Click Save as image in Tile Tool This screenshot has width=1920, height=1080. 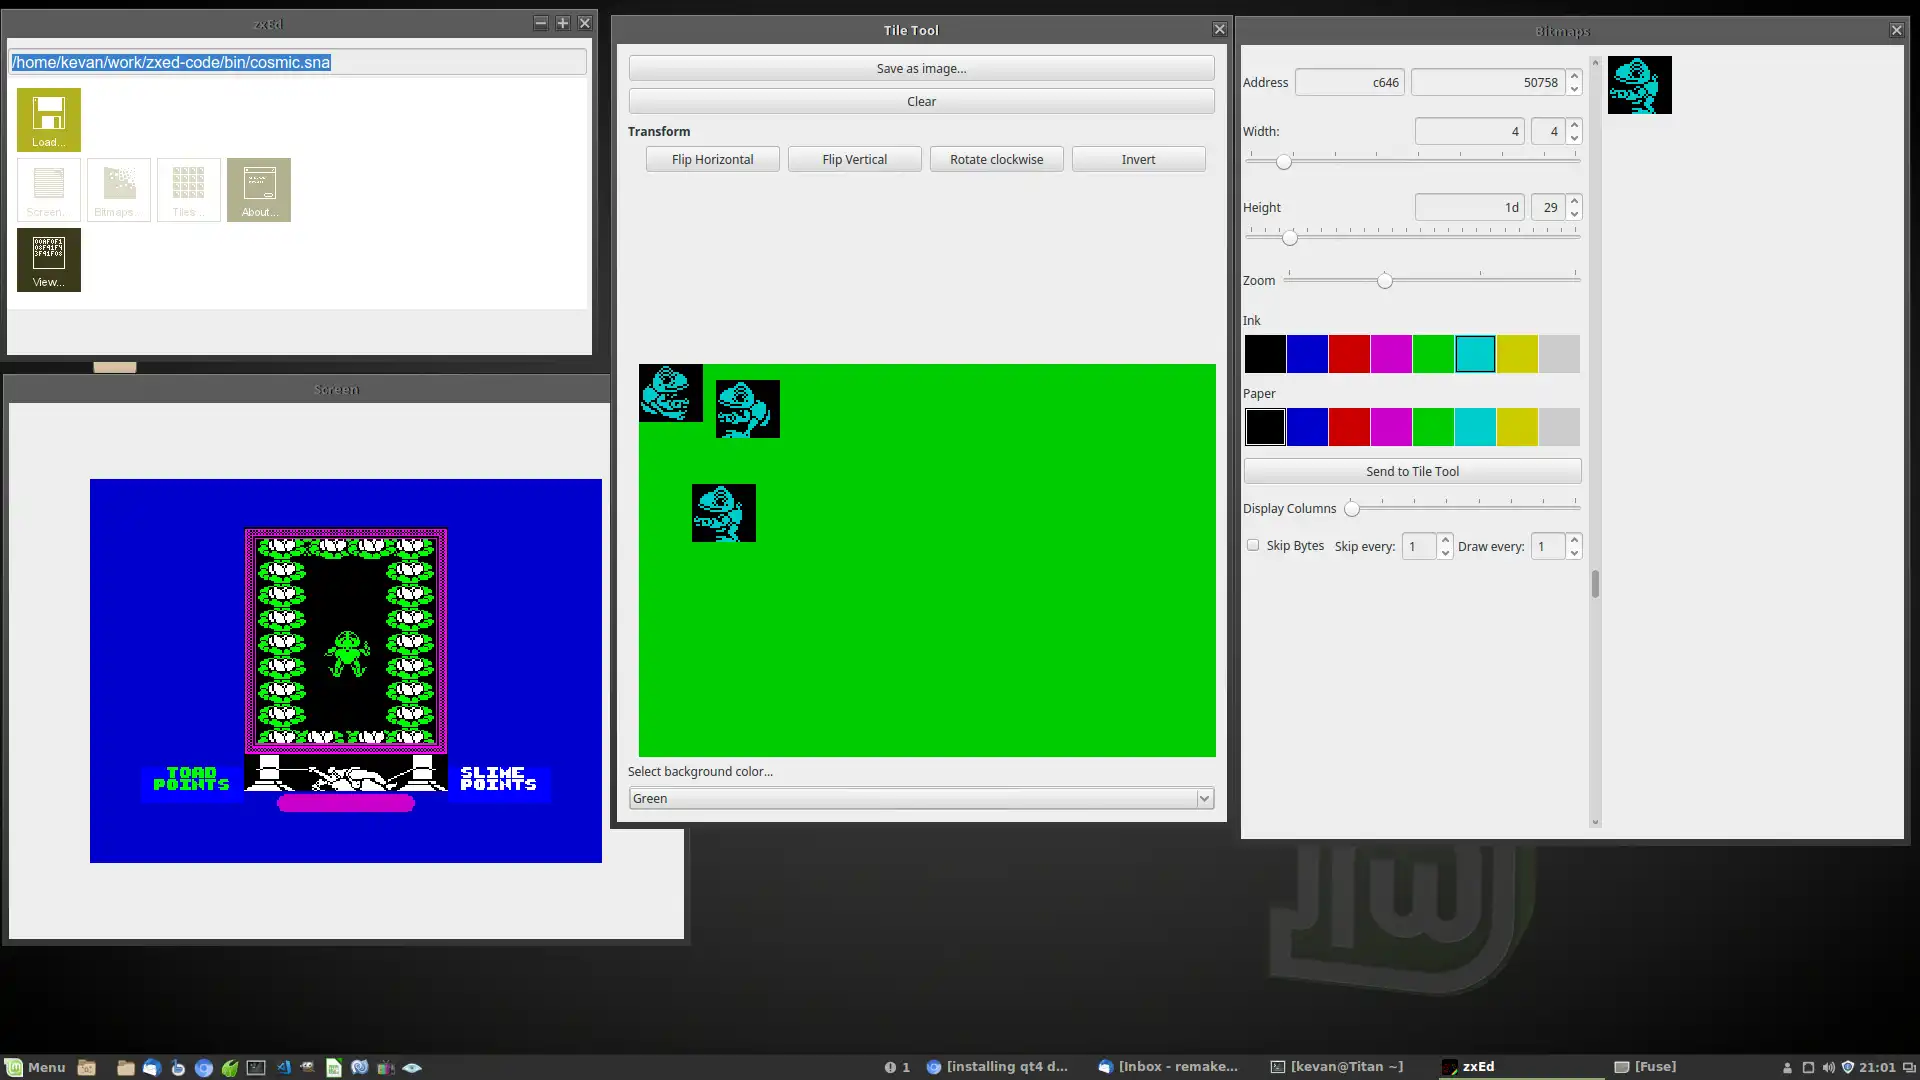click(920, 67)
